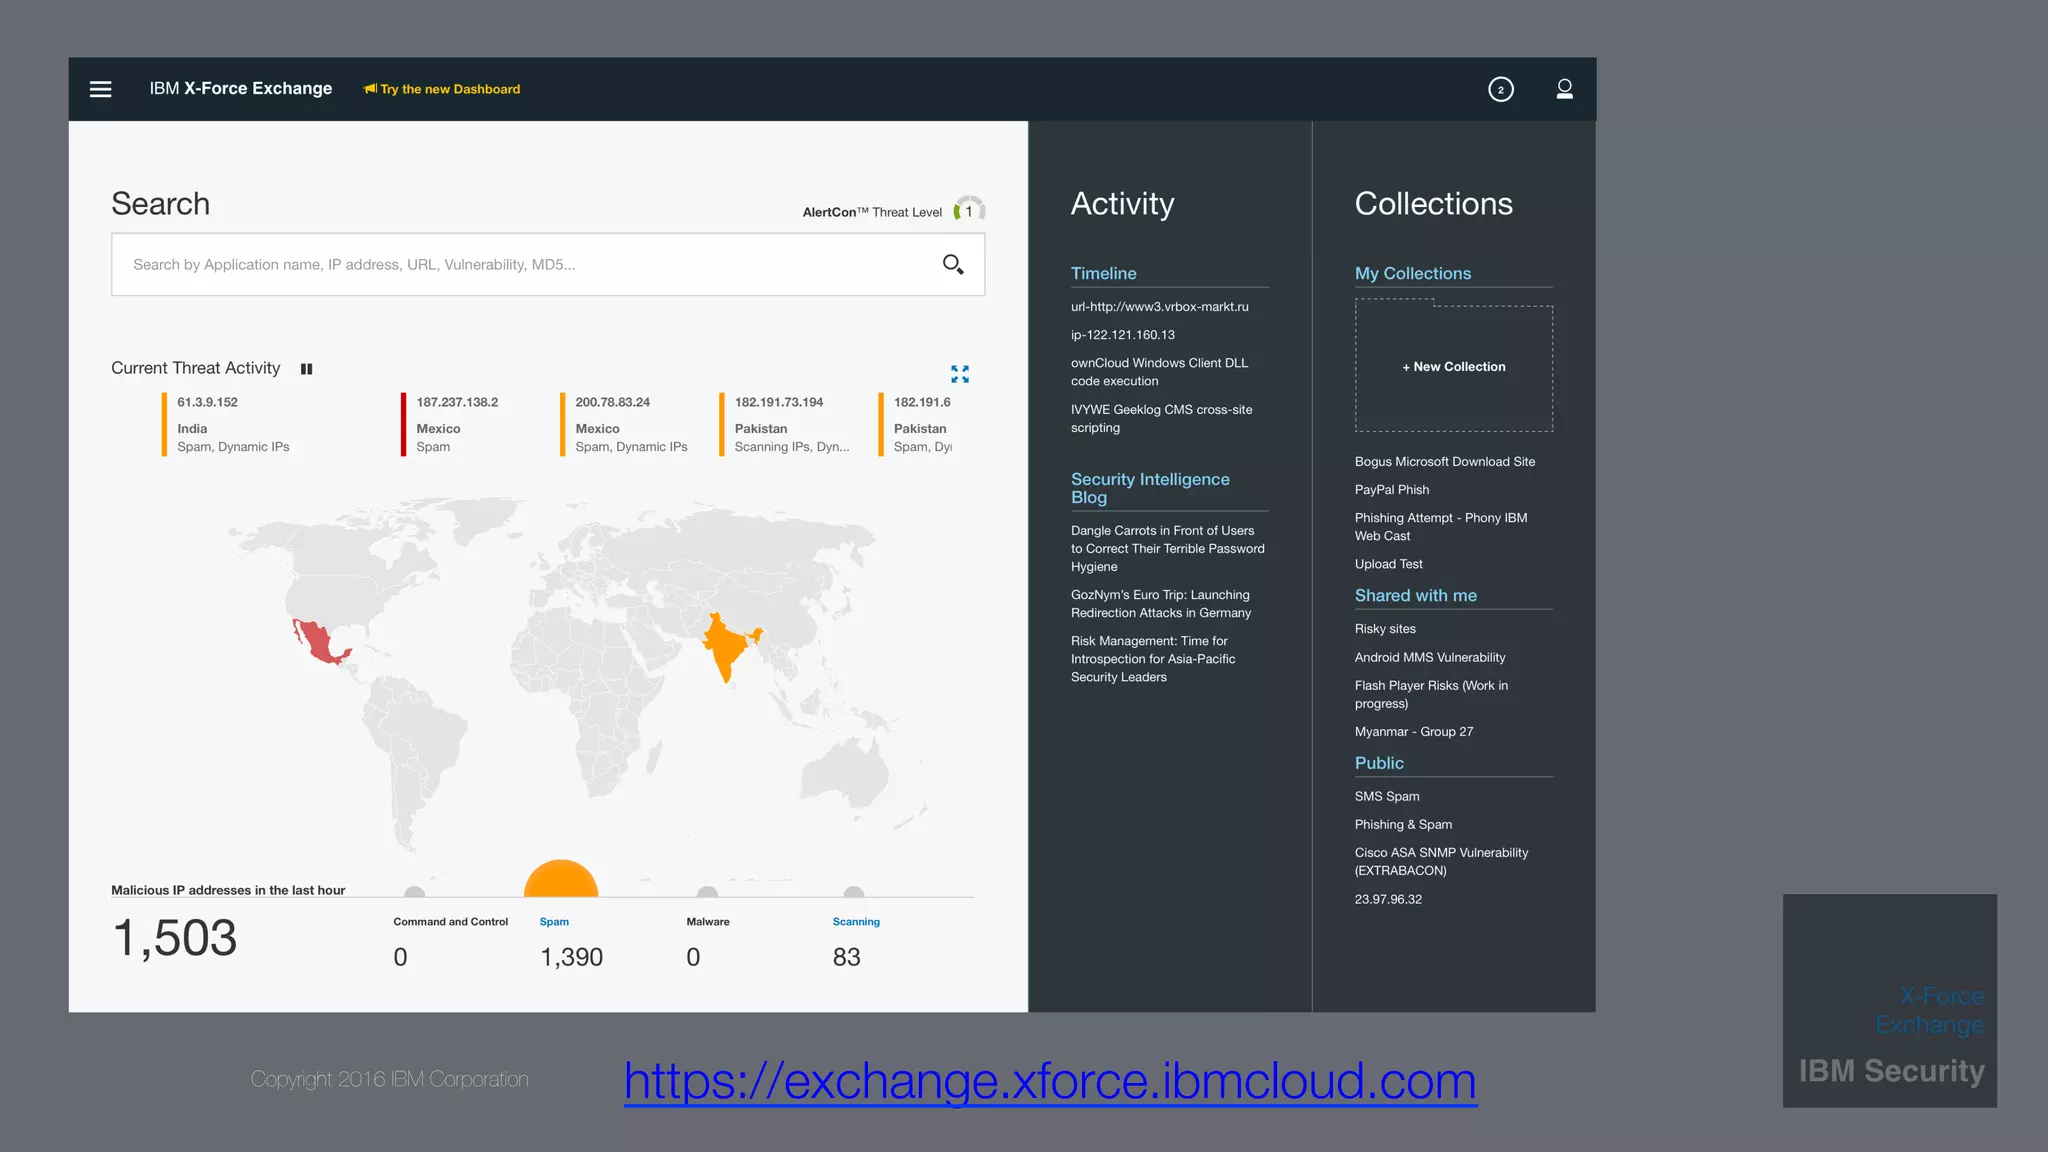Open Flash Player Risks collection

[1431, 694]
